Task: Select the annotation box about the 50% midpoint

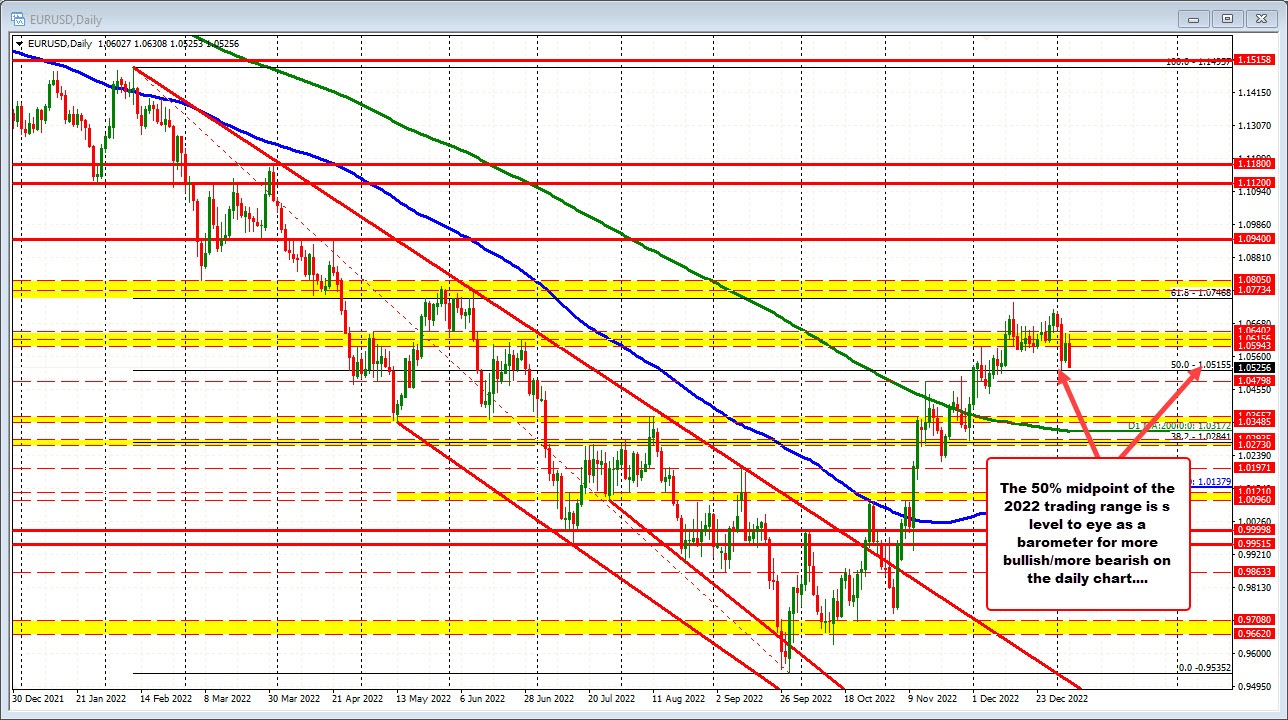Action: 1088,533
